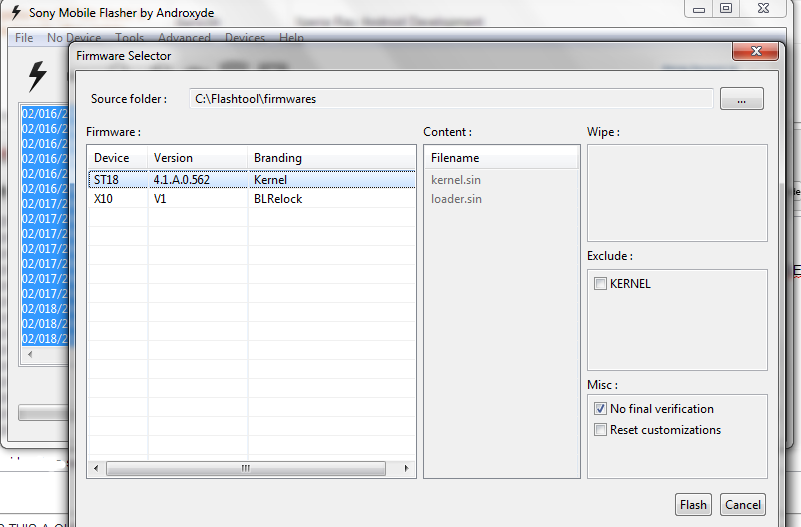Sort by Branding column header

coord(332,158)
